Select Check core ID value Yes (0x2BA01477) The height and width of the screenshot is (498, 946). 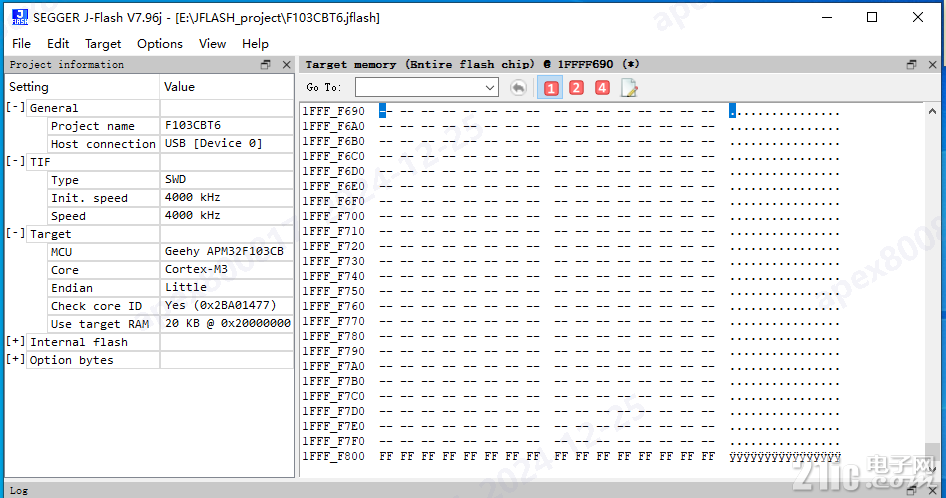(221, 305)
